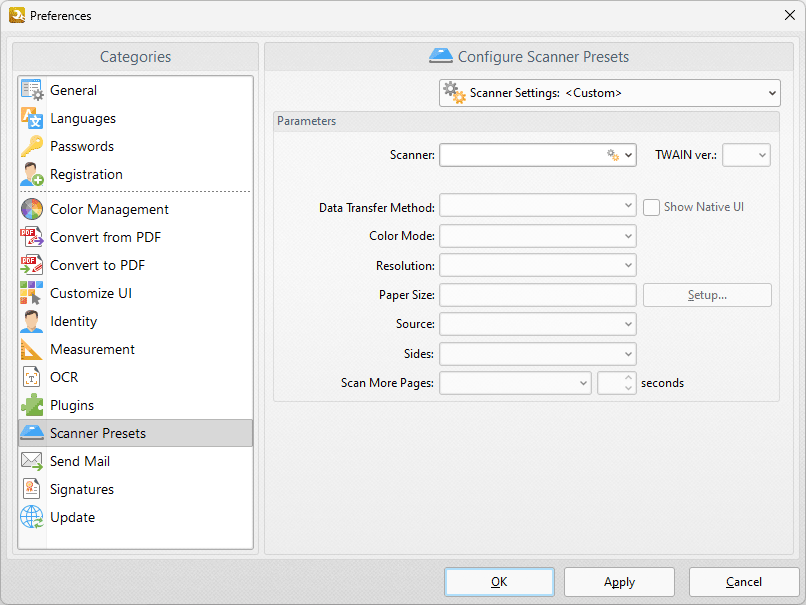Viewport: 806px width, 605px height.
Task: Click the Passwords key icon
Action: pos(32,146)
